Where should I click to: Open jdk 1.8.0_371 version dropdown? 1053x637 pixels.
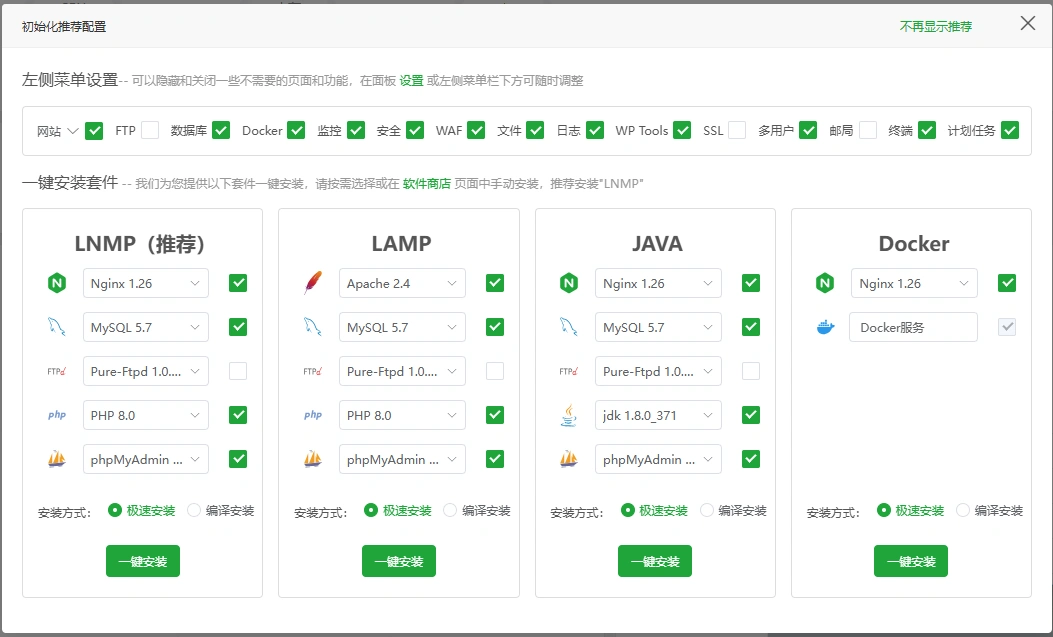coord(658,415)
